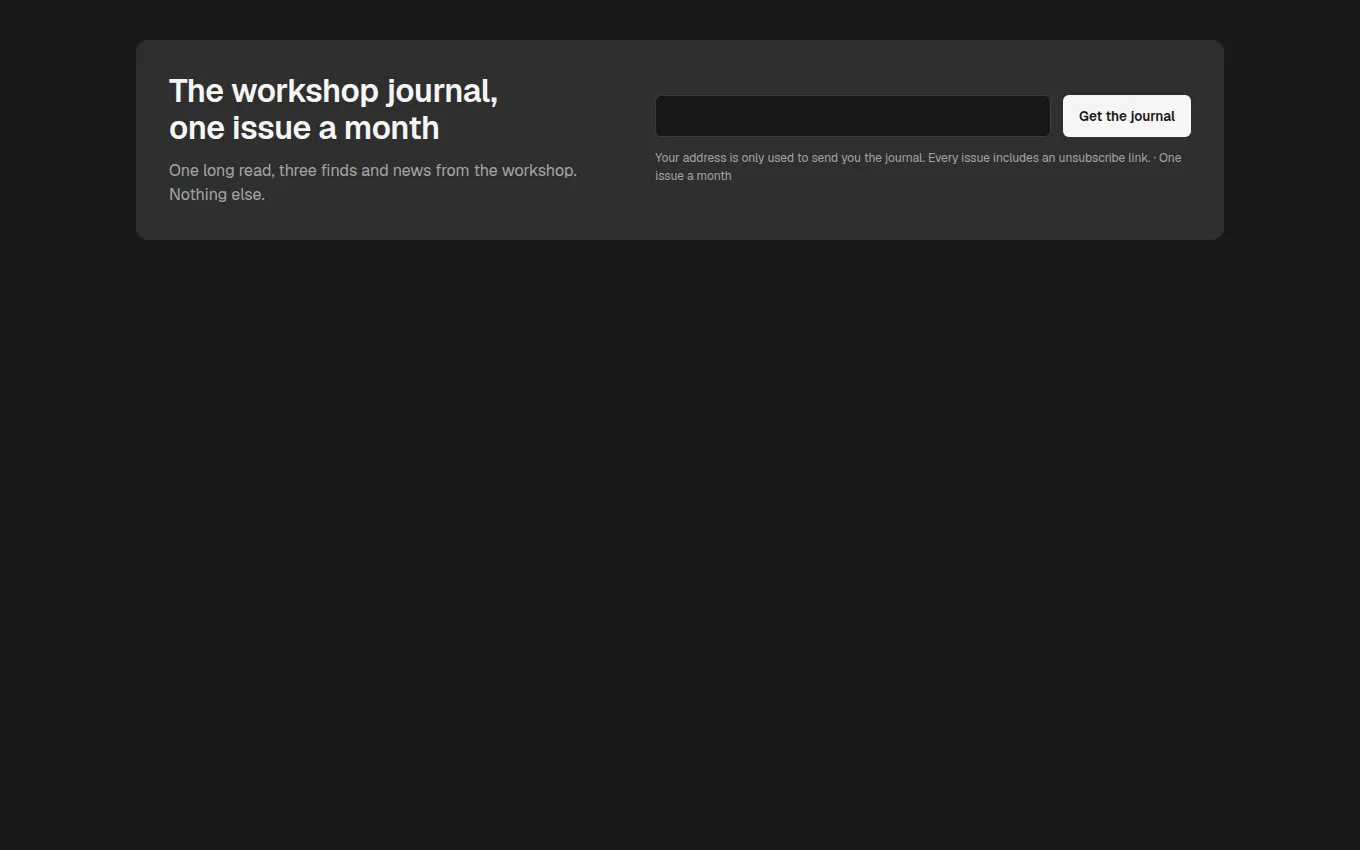
Task: Click the "Your address is only used" privacy note
Action: point(918,167)
